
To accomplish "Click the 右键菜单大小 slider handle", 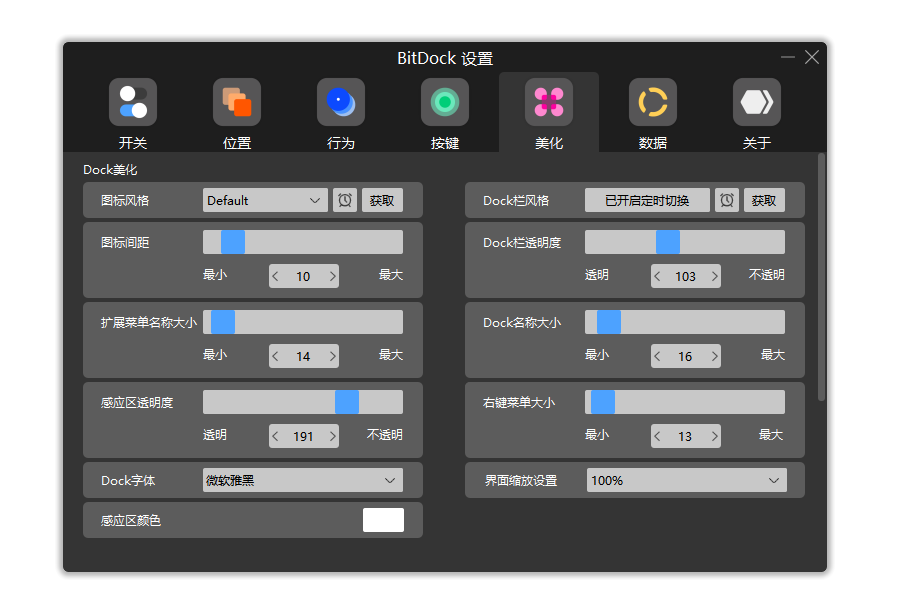I will click(603, 402).
